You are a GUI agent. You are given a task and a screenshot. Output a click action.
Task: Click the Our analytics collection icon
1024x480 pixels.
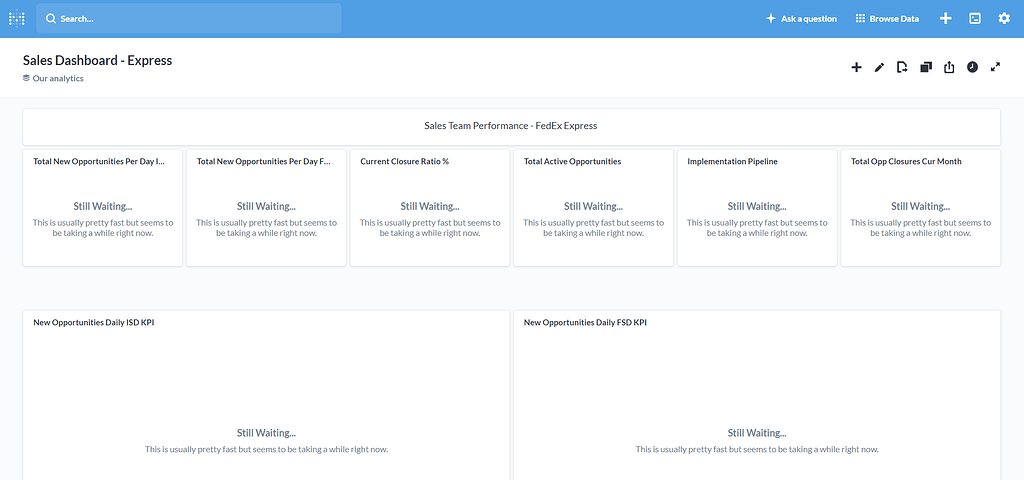coord(26,78)
